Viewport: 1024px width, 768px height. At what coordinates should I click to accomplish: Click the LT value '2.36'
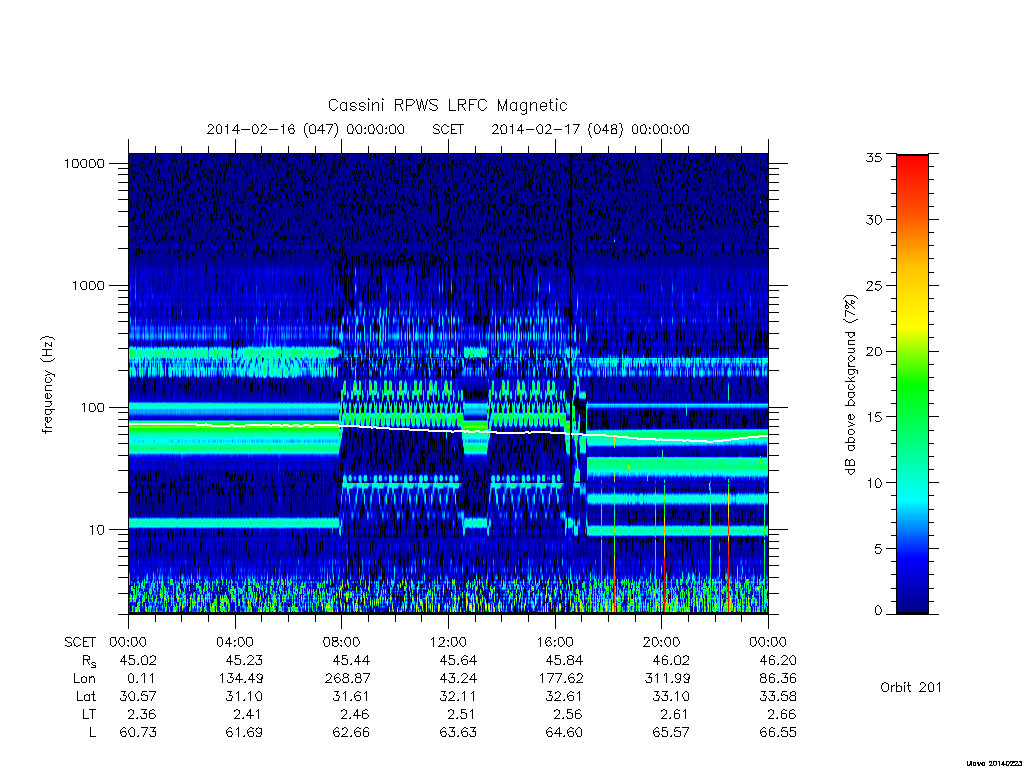142,714
